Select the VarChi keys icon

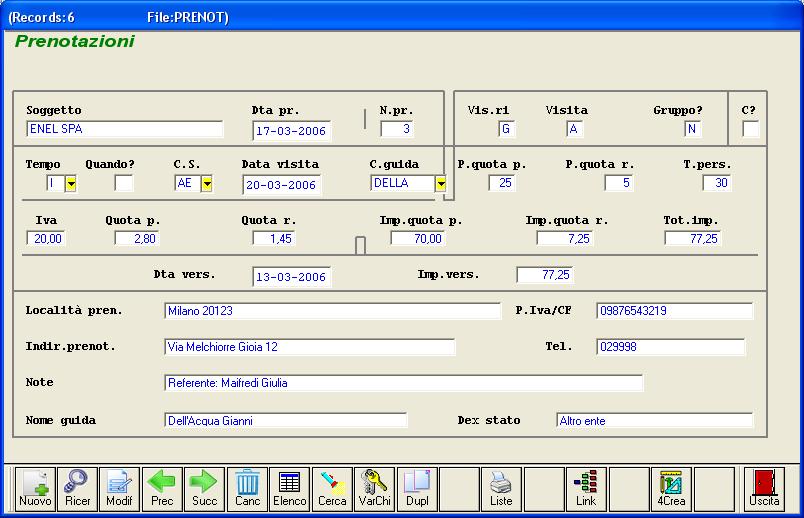375,488
